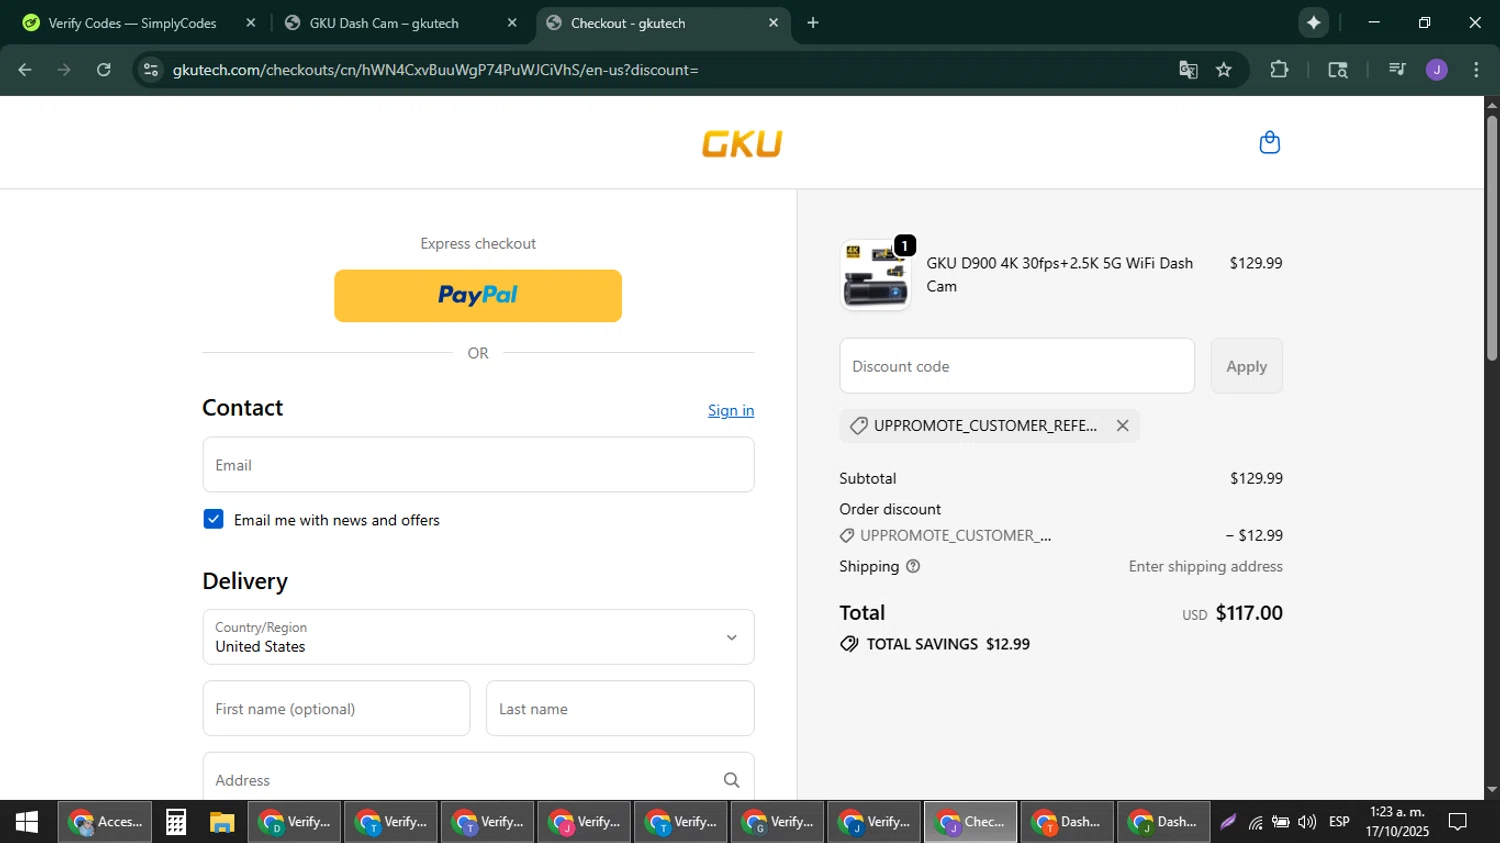The image size is (1500, 843).
Task: Select the Chec... taskbar window
Action: click(971, 822)
